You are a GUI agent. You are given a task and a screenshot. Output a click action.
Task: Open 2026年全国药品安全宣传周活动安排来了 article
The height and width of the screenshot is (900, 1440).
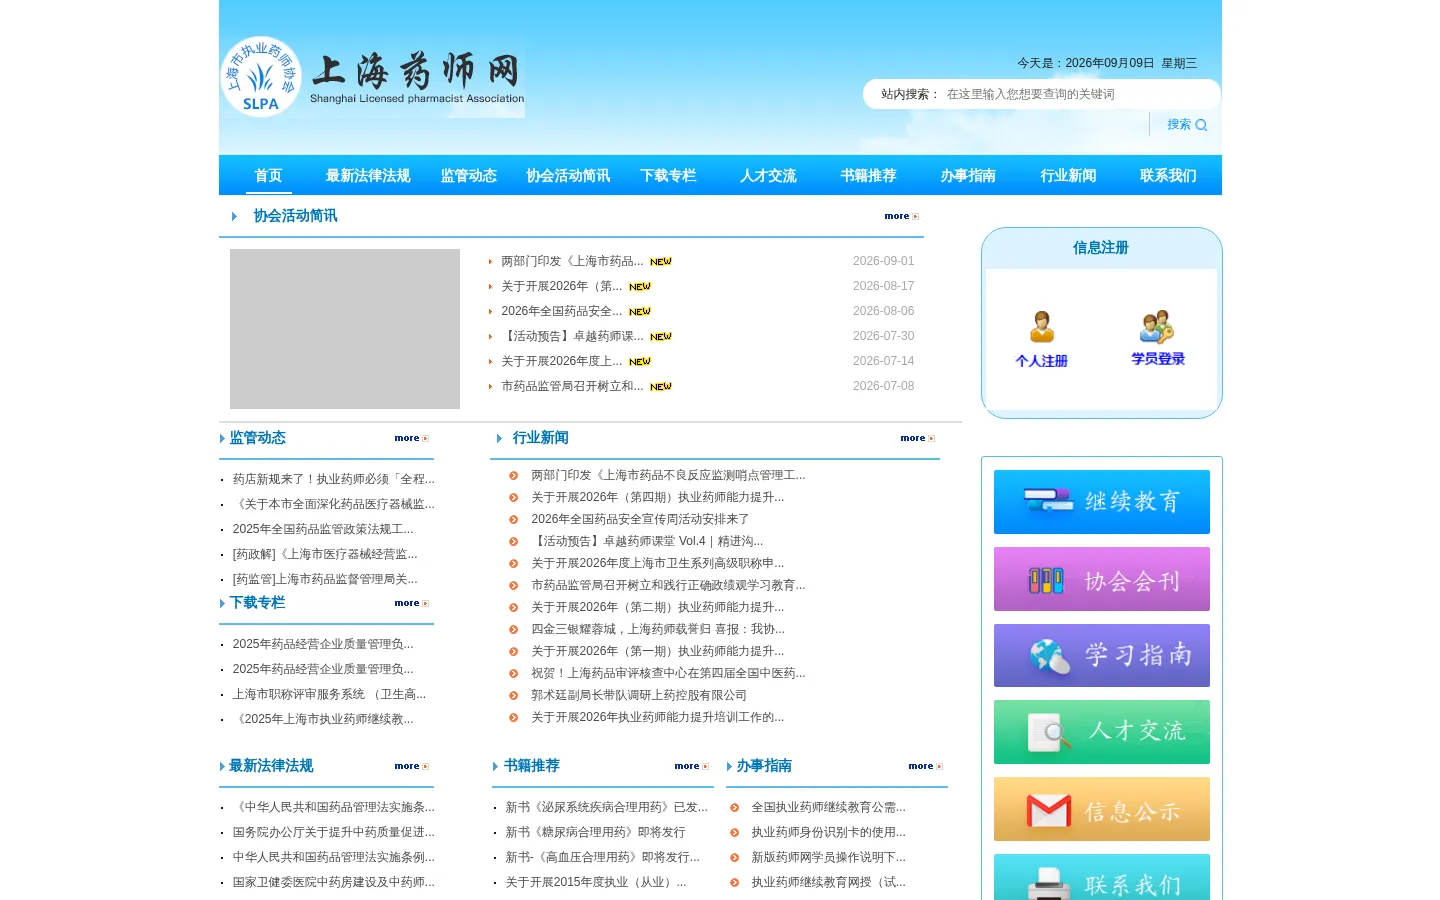pos(640,519)
